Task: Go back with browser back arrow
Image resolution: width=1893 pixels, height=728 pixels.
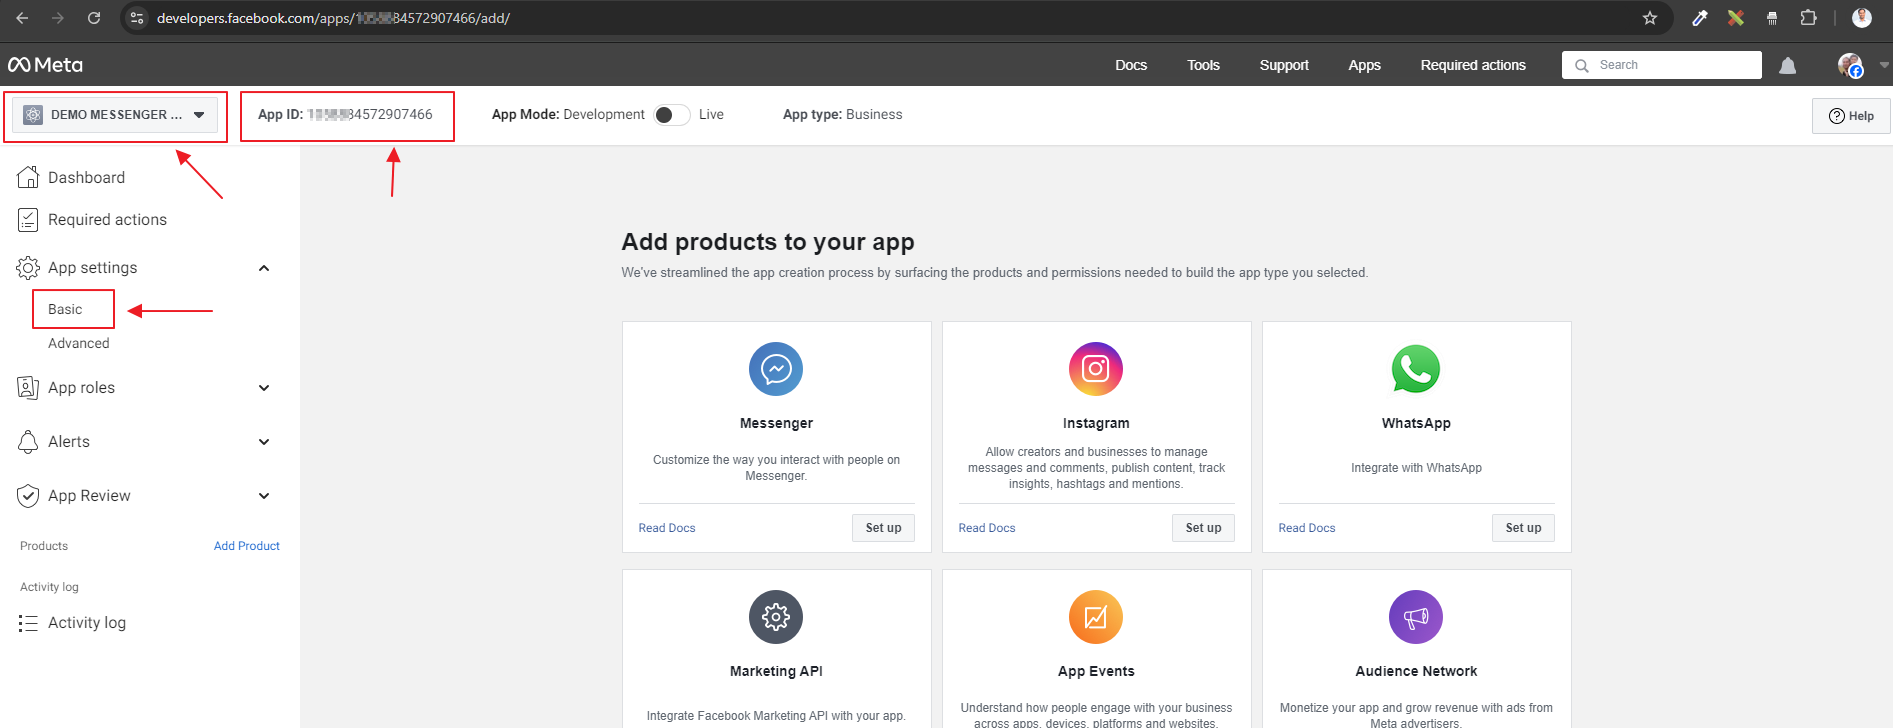Action: pyautogui.click(x=22, y=18)
